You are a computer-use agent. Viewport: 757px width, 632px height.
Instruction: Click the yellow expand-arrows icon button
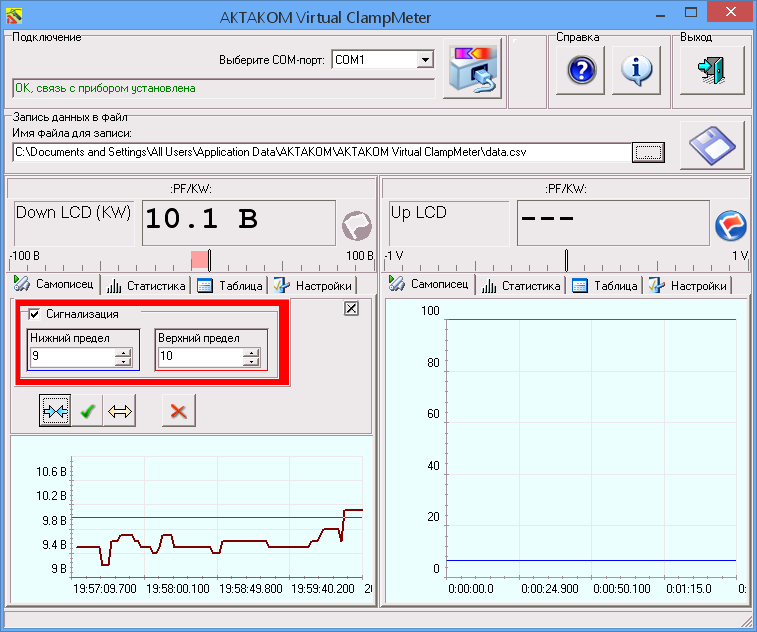click(120, 411)
